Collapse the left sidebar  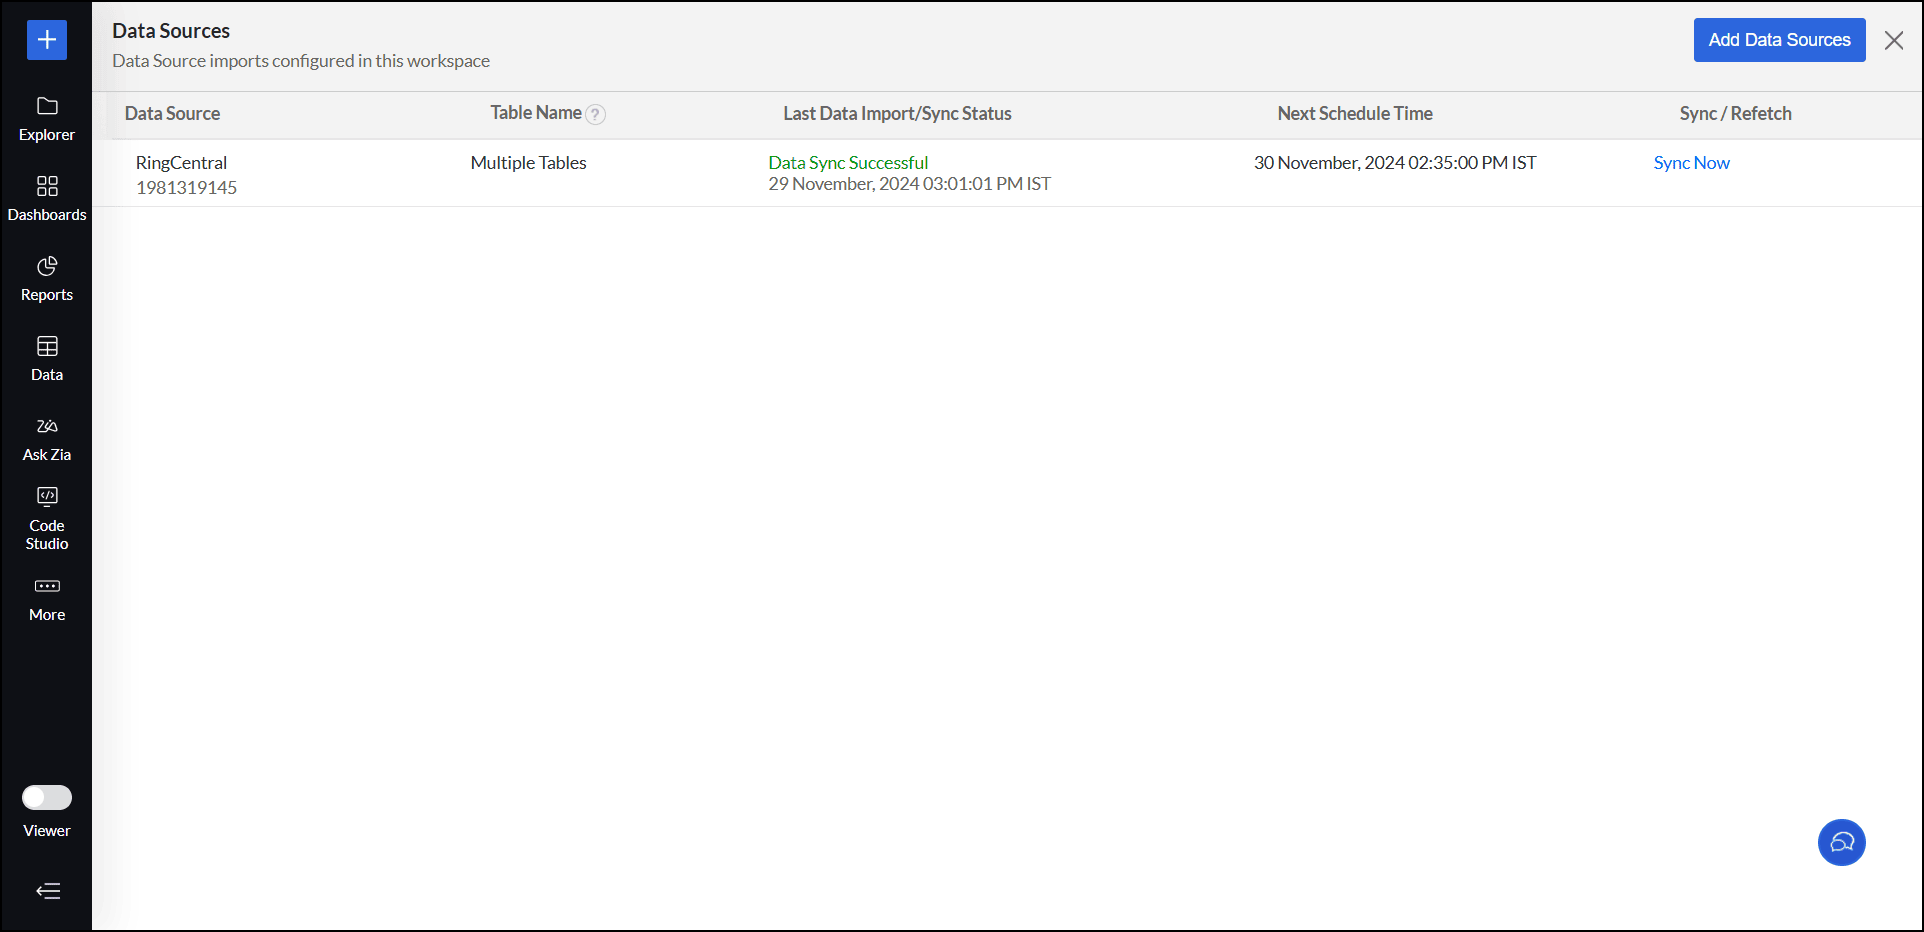coord(47,891)
